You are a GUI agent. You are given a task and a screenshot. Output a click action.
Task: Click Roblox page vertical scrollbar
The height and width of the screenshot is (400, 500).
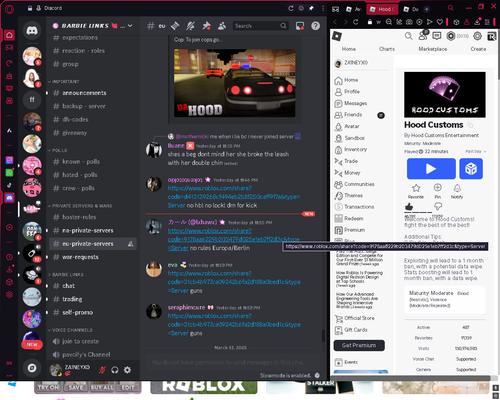click(x=498, y=54)
